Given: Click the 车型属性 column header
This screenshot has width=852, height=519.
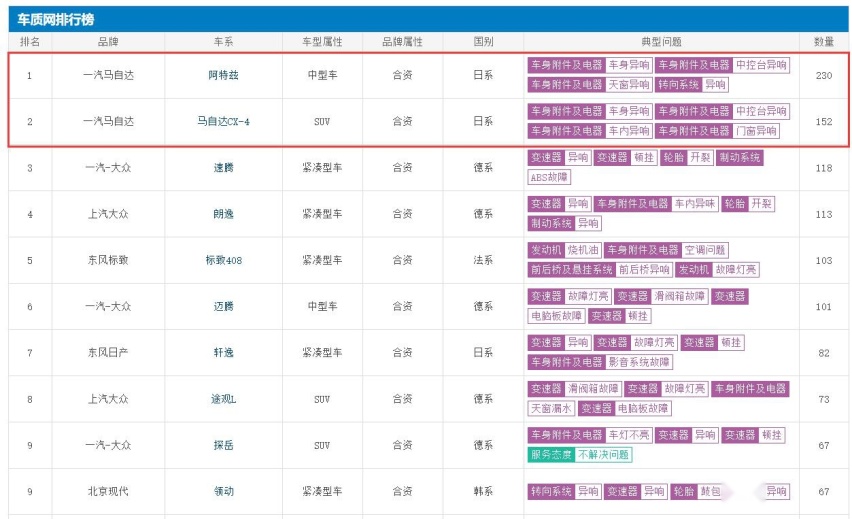Looking at the screenshot, I should (x=322, y=42).
